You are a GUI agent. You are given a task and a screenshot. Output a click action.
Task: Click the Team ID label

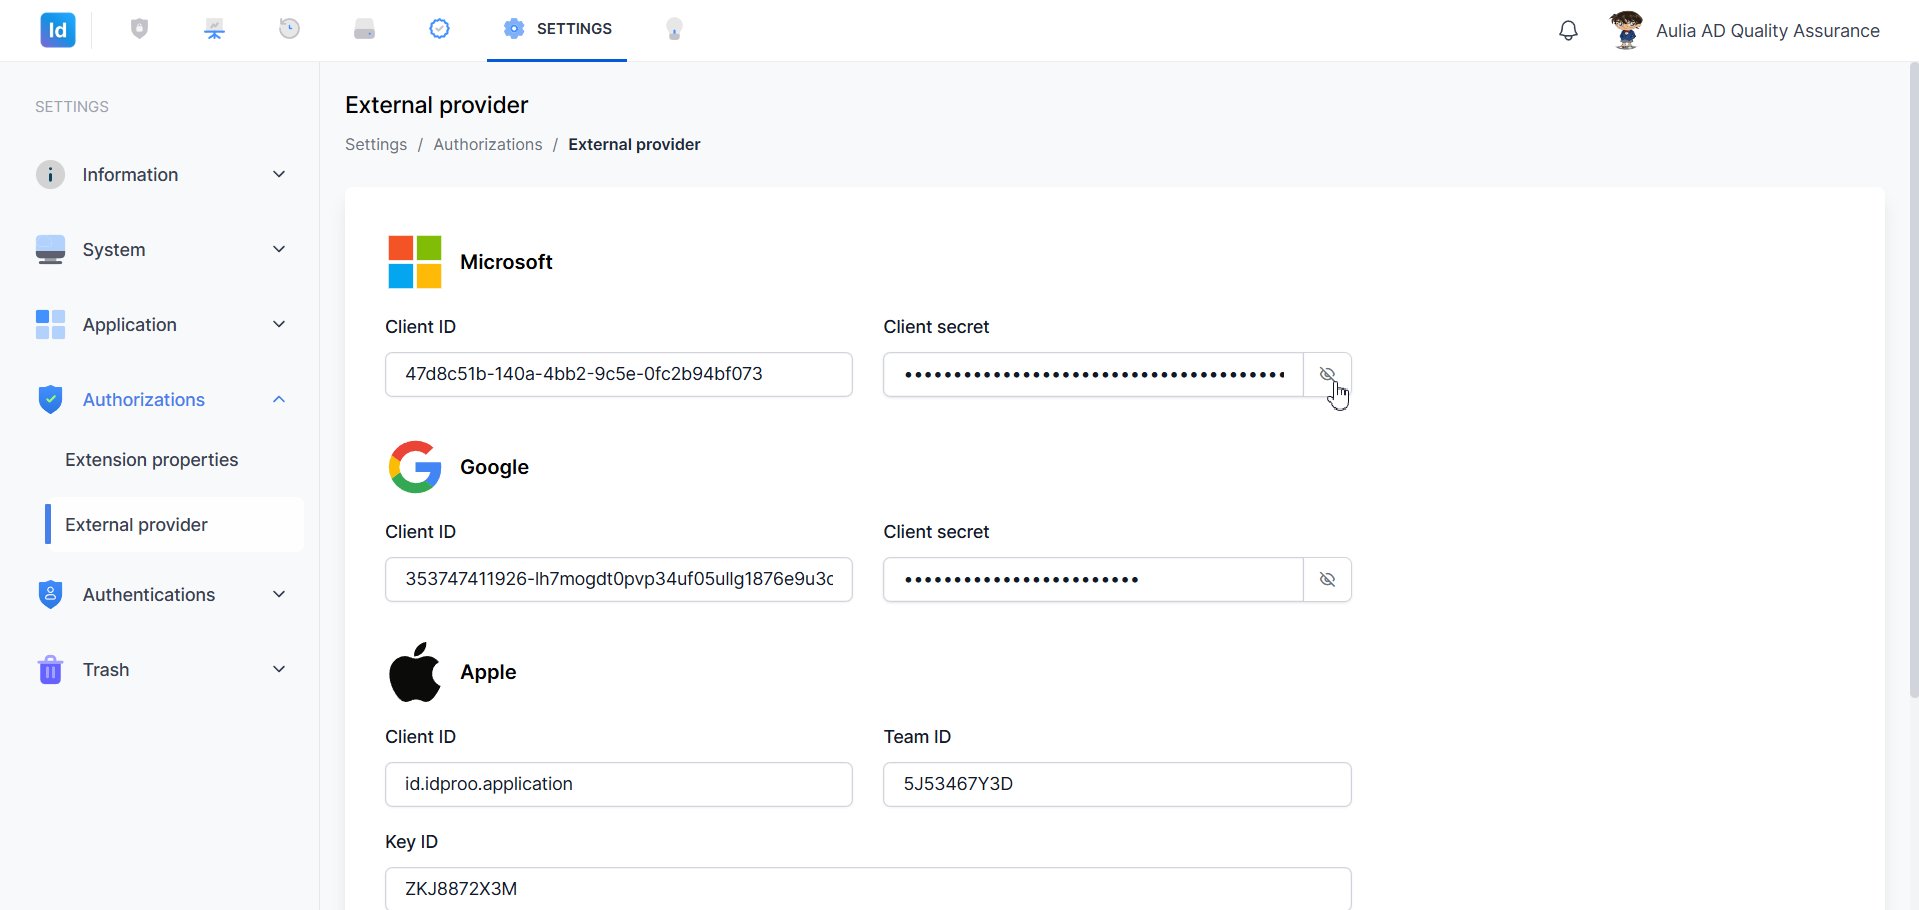917,737
